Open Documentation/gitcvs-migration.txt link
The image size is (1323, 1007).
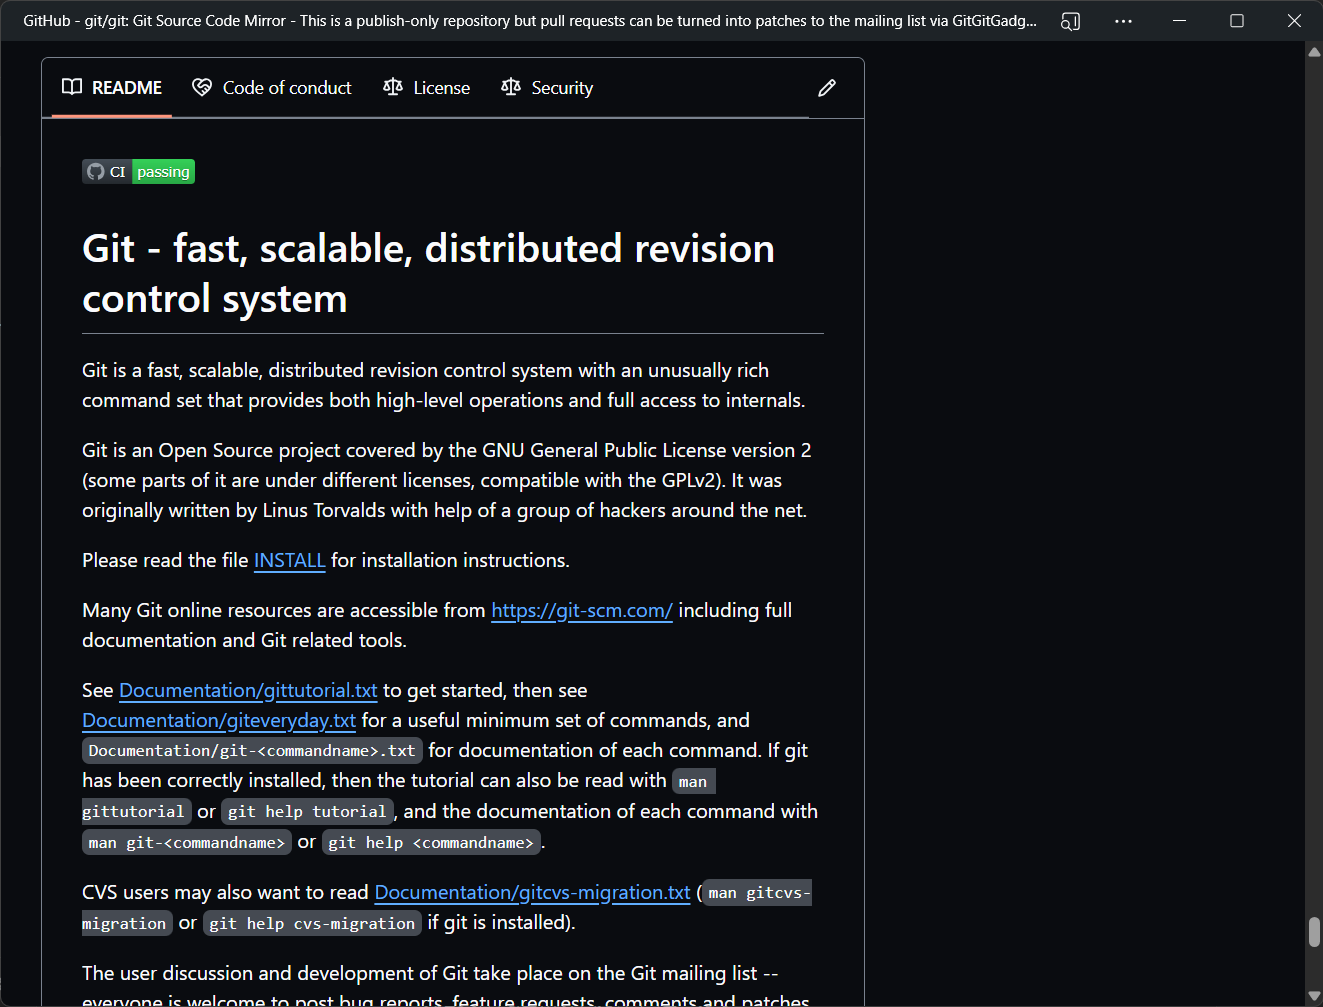532,892
